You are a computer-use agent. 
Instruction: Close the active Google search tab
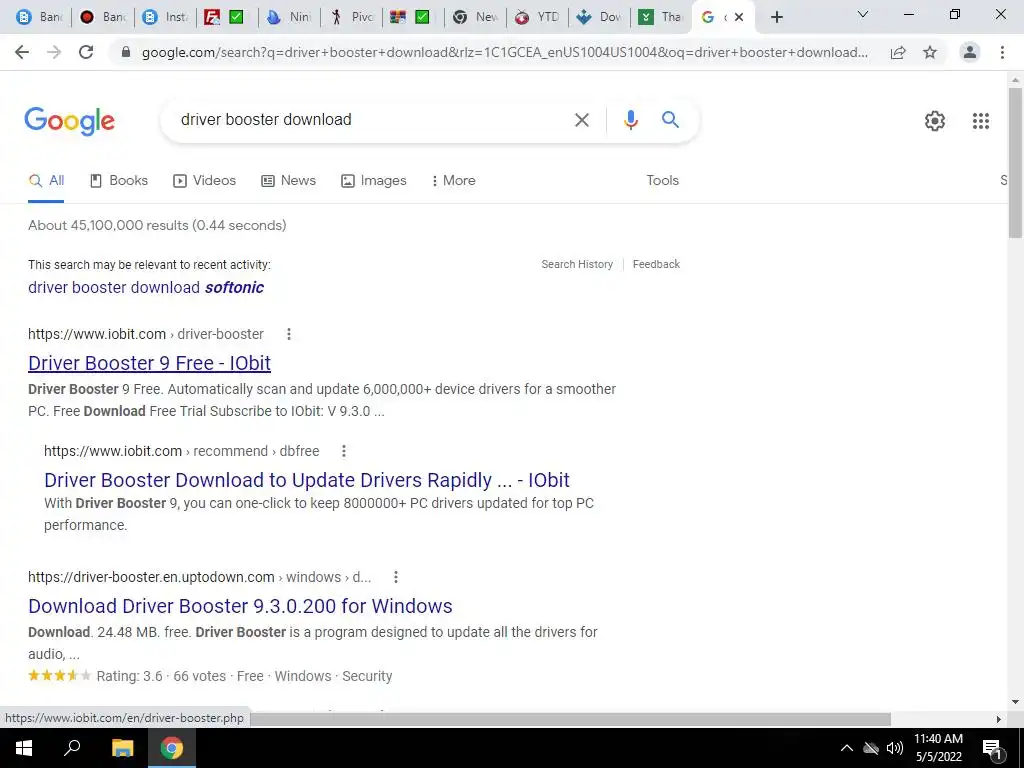[739, 17]
